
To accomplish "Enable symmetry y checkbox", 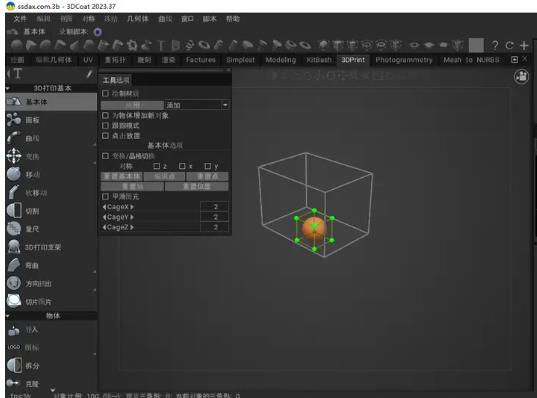I will point(208,166).
